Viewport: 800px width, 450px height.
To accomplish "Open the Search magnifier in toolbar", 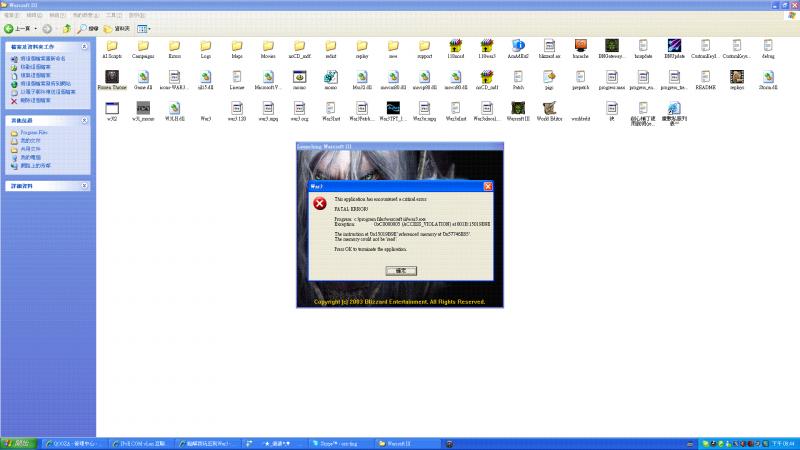I will 88,29.
